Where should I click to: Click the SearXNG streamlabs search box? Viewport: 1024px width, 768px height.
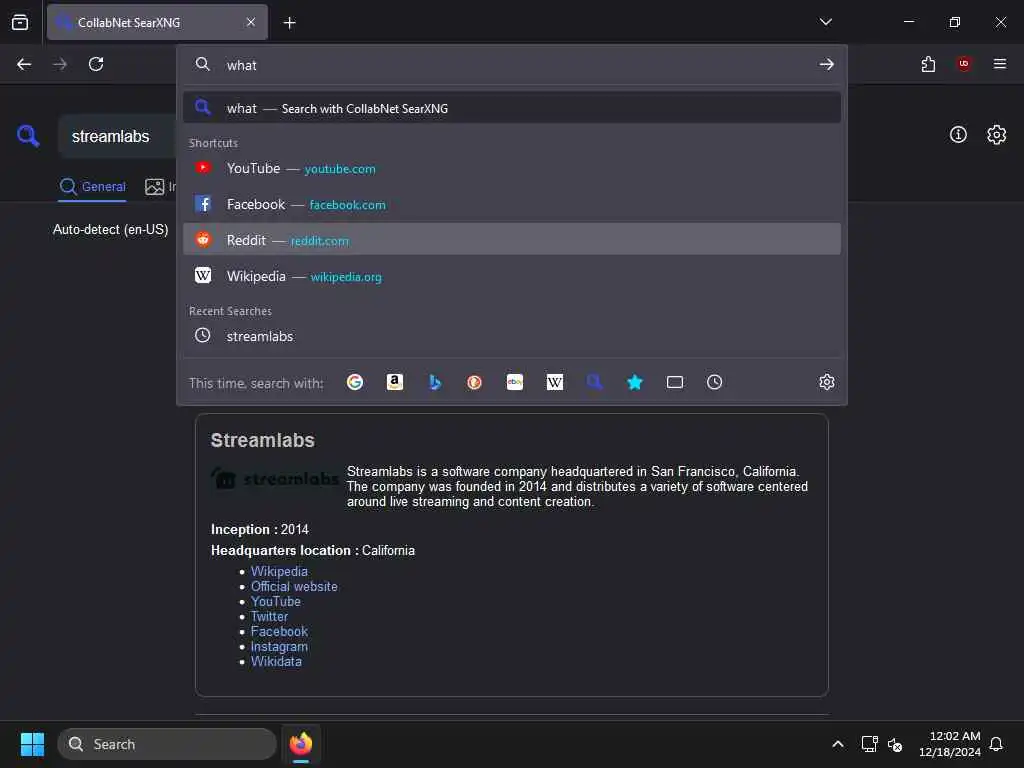pos(118,136)
